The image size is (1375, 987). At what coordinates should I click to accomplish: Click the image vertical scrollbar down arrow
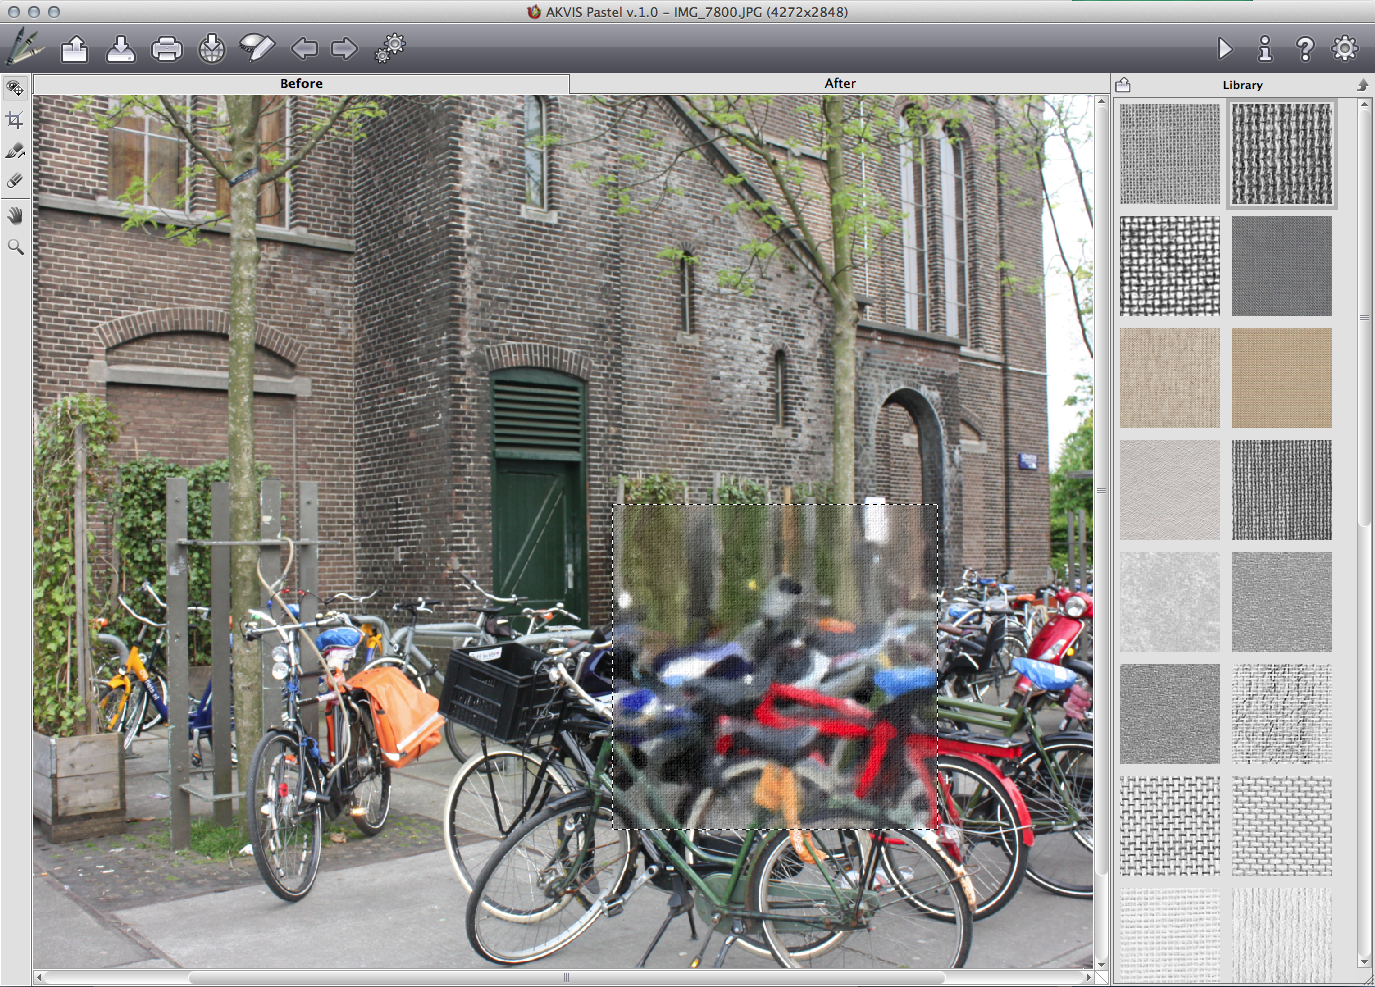pyautogui.click(x=1102, y=964)
